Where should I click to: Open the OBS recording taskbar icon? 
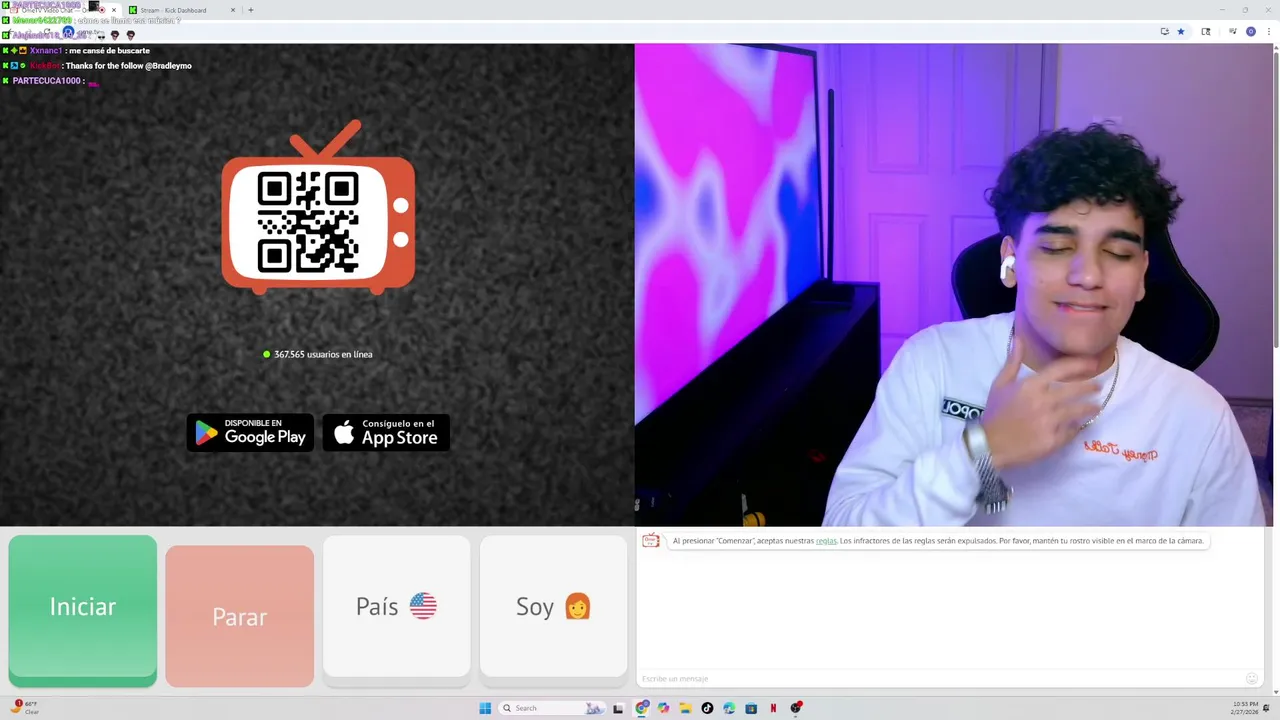click(x=796, y=708)
